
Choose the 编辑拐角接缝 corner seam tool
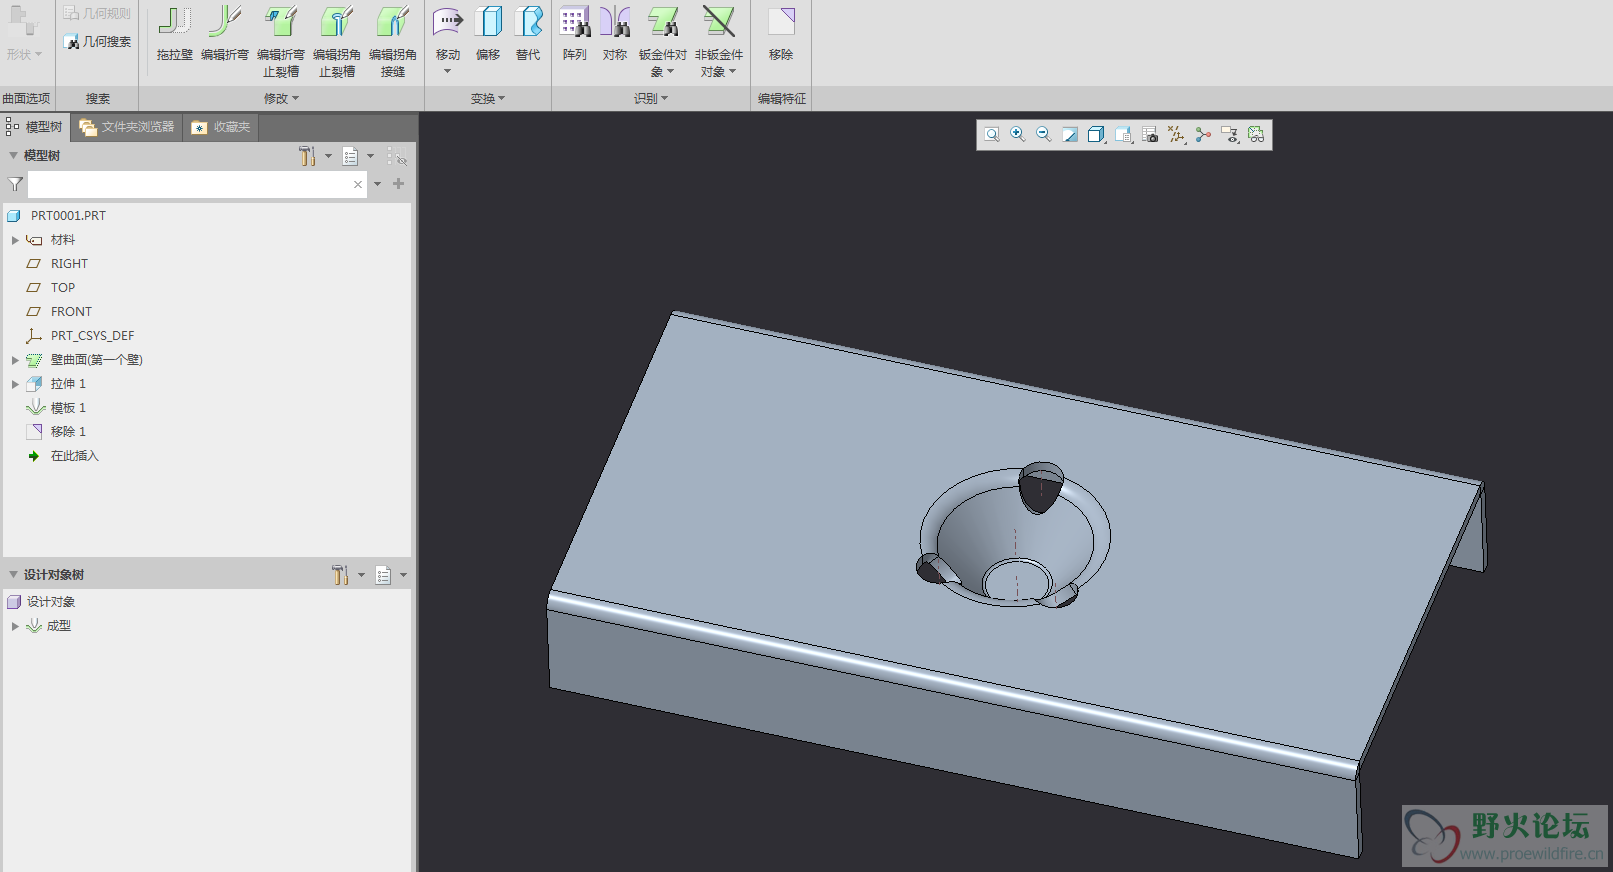tap(393, 42)
